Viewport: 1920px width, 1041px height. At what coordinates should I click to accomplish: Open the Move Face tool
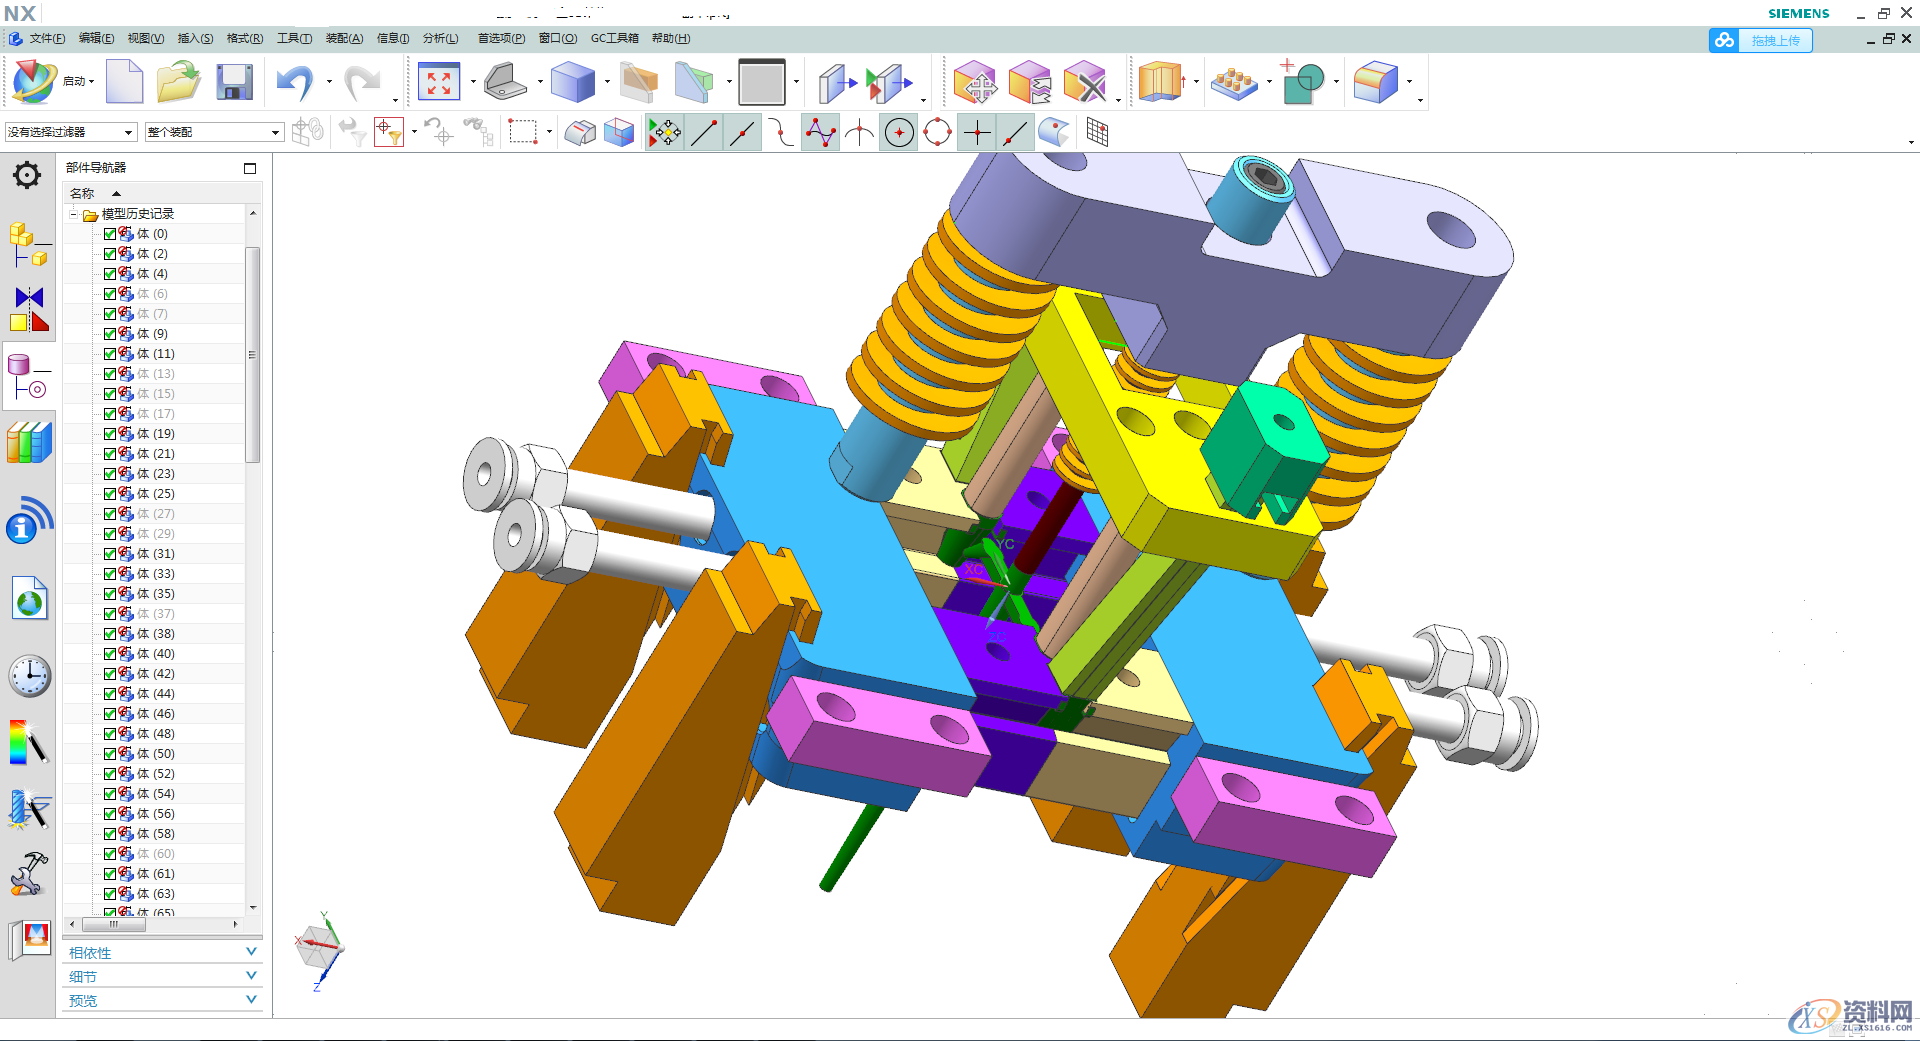point(974,82)
